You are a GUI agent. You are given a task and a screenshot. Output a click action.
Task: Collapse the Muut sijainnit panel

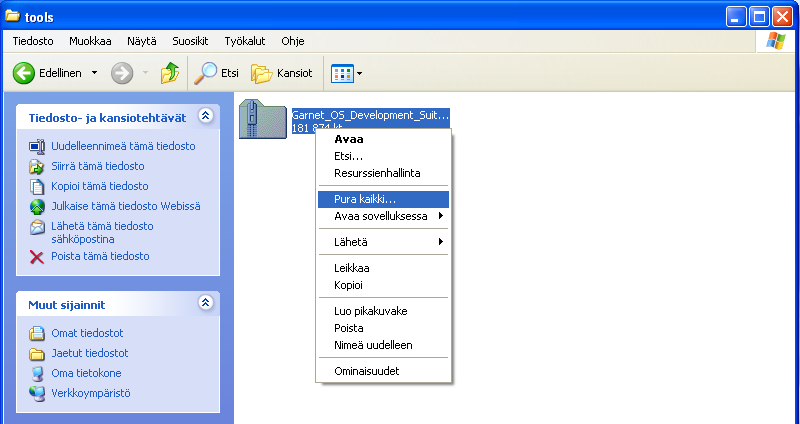206,303
